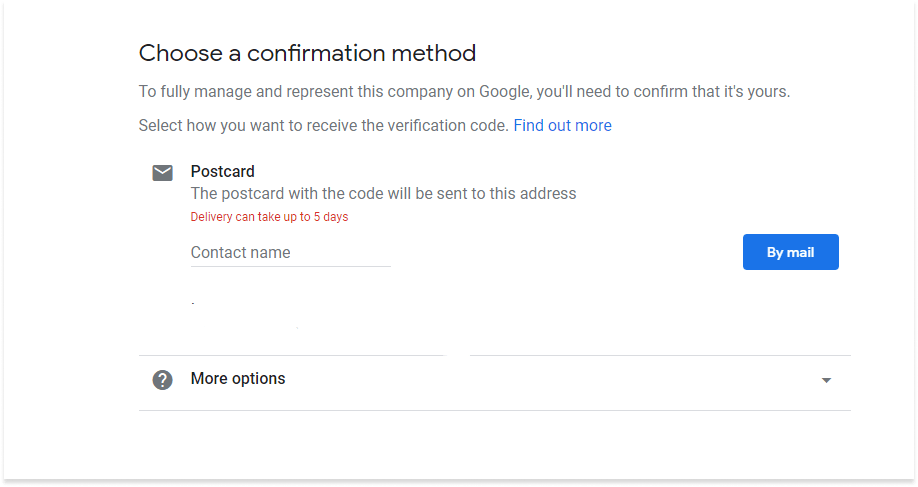Click the Postcard envelope icon
This screenshot has height=487, width=918.
click(162, 173)
